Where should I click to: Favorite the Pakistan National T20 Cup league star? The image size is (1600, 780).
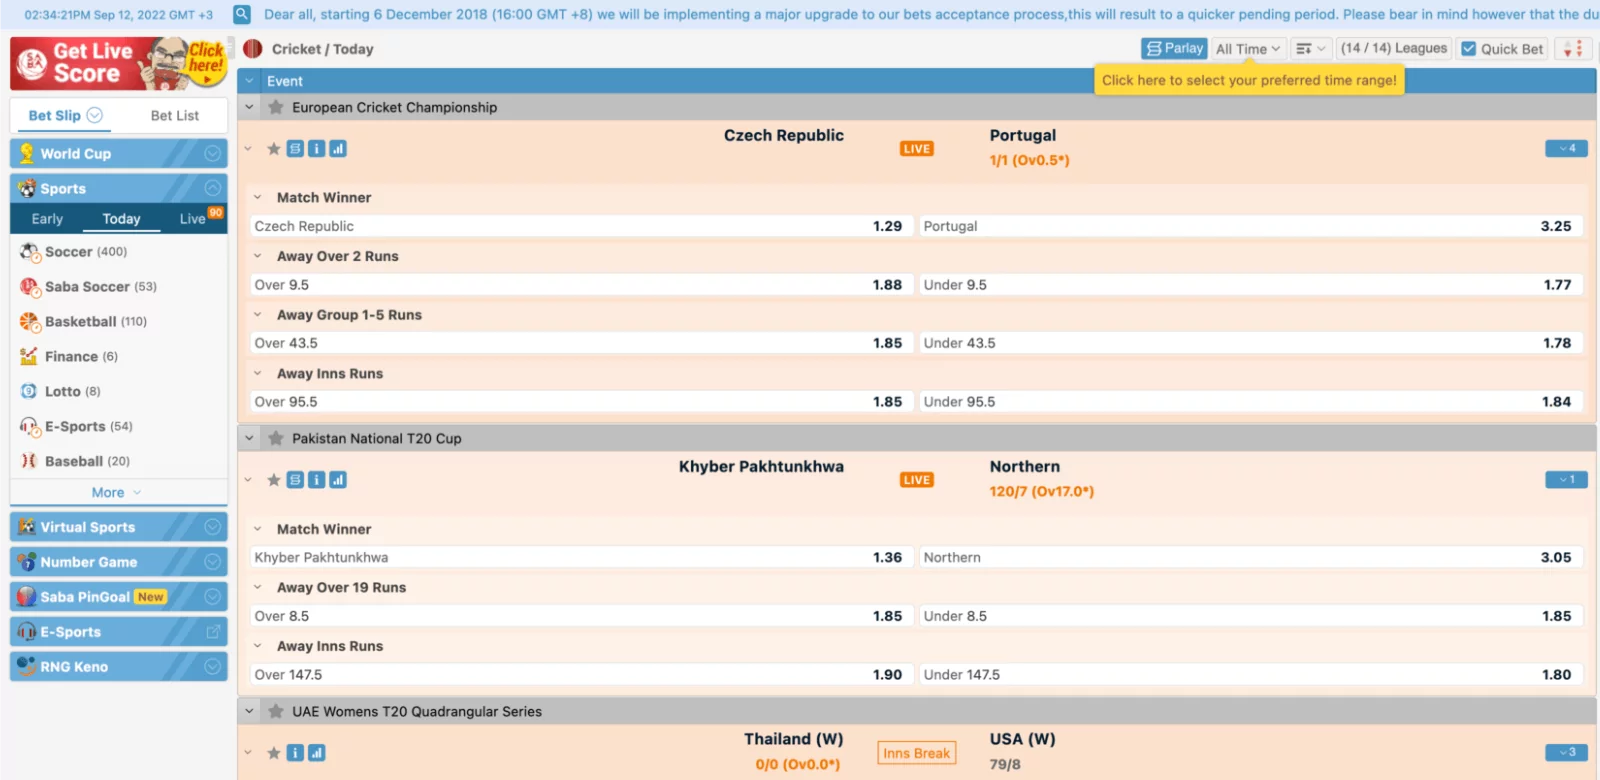coord(276,438)
